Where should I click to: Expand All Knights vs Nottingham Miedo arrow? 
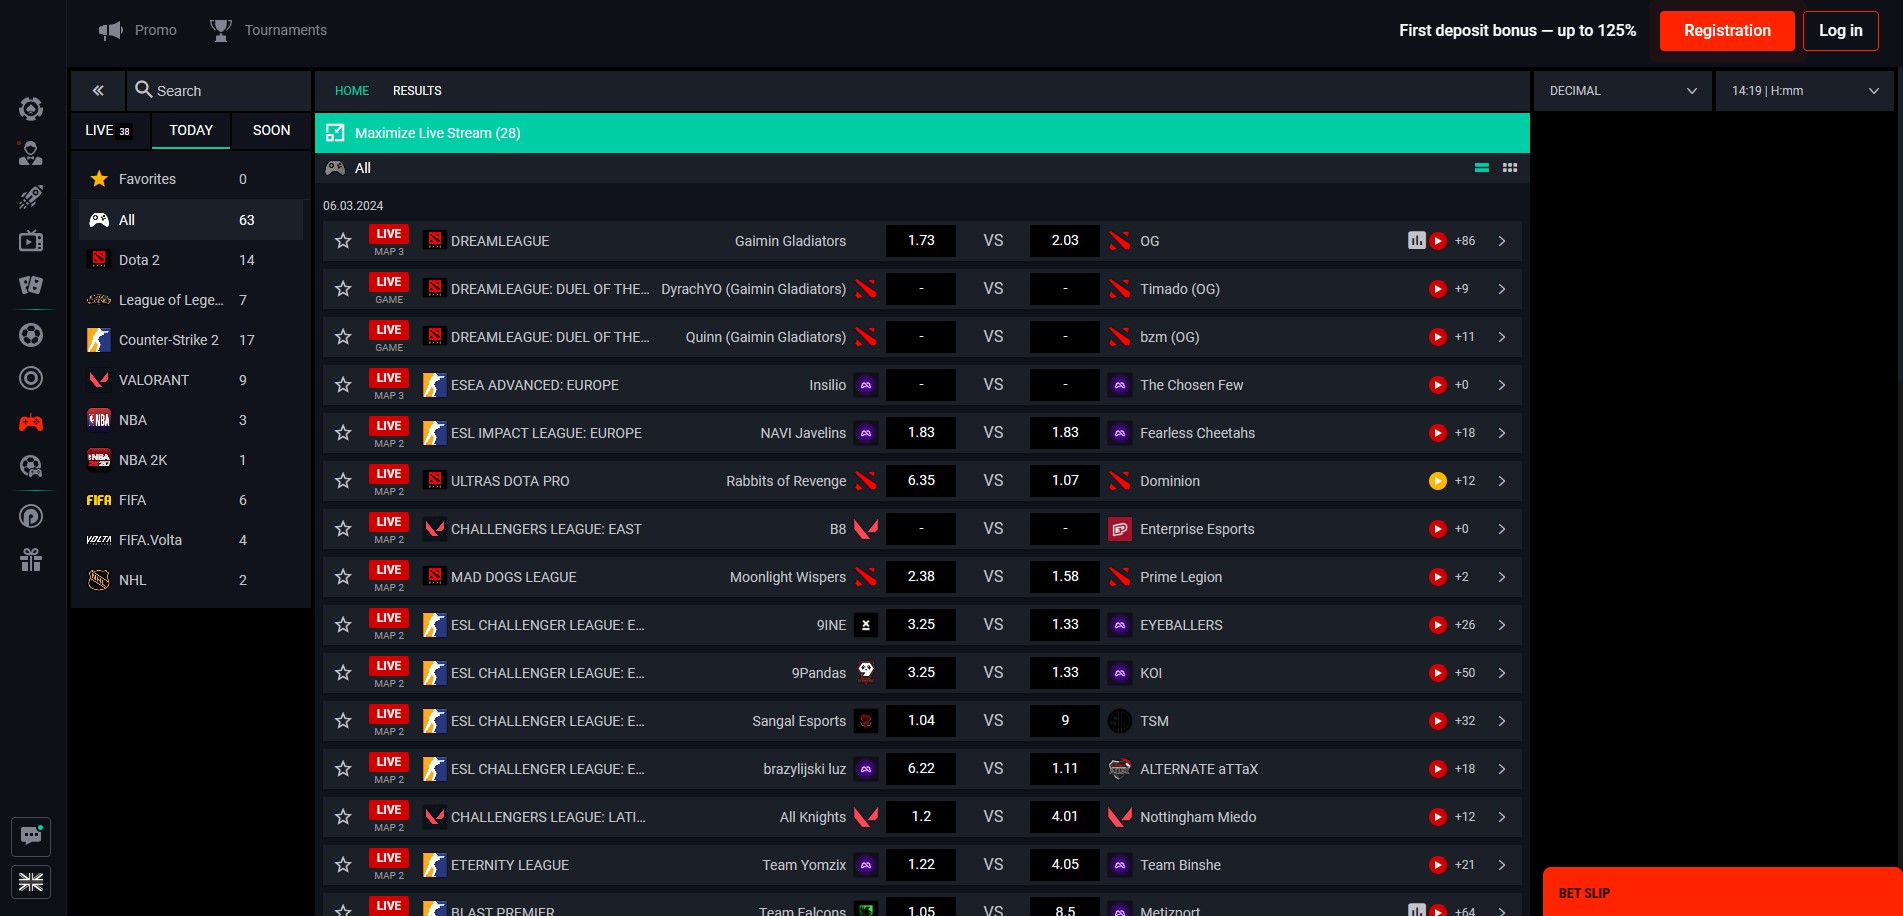point(1501,817)
